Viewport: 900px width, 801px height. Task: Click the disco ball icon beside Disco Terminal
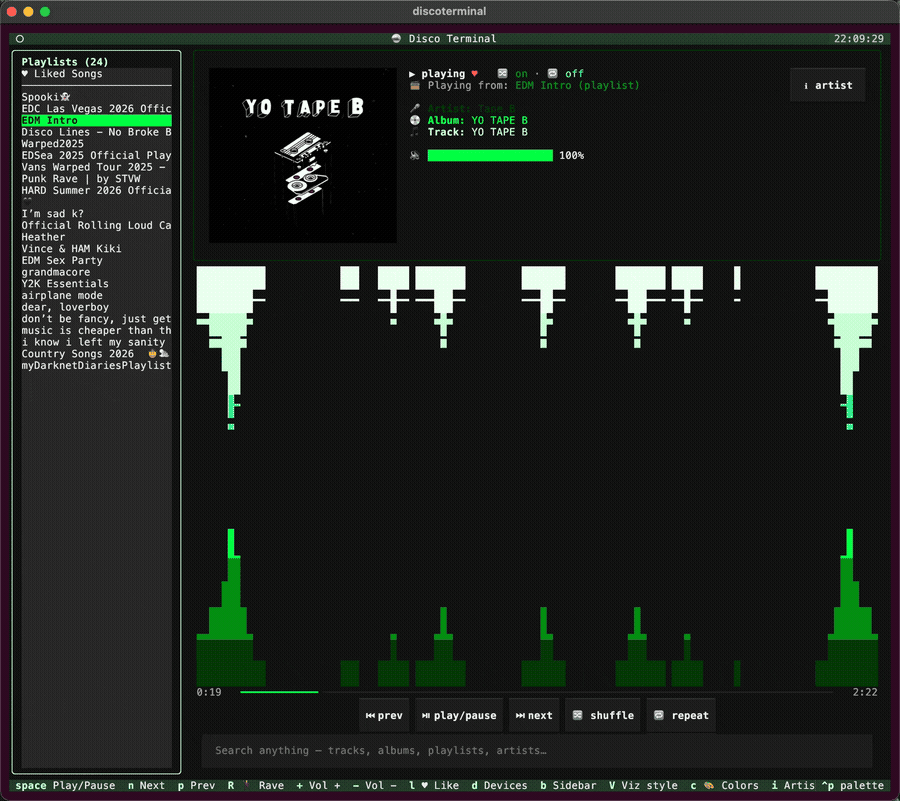396,38
